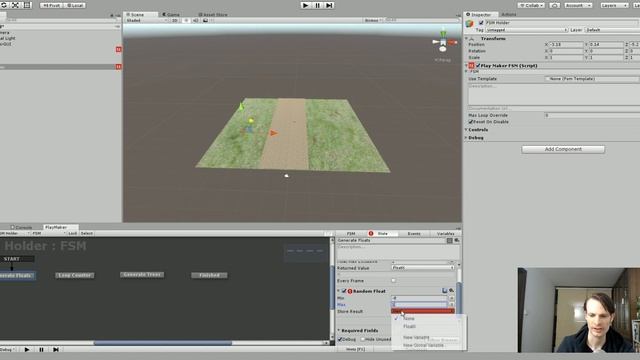Image resolution: width=640 pixels, height=360 pixels.
Task: Click the Lock button in PlayMaker toolbar
Action: [73, 233]
